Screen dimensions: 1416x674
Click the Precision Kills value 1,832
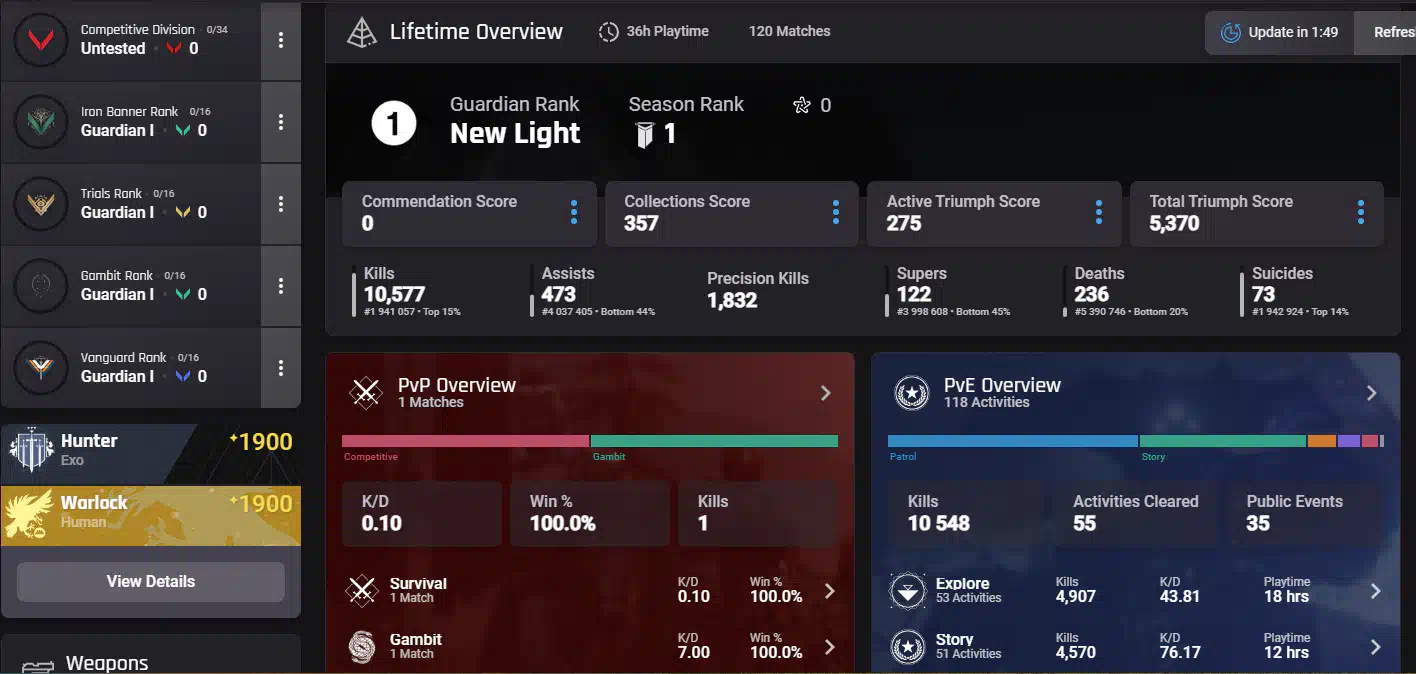click(732, 300)
